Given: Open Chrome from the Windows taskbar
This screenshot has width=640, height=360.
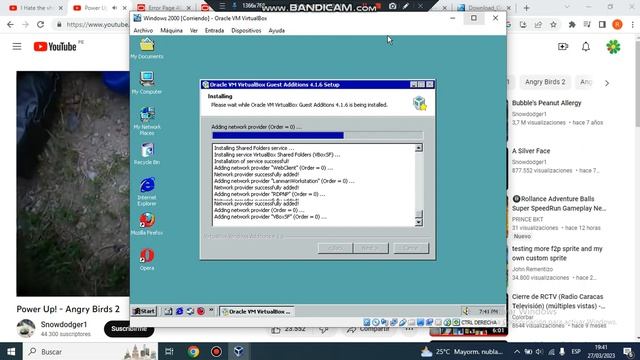Looking at the screenshot, I should [x=193, y=351].
